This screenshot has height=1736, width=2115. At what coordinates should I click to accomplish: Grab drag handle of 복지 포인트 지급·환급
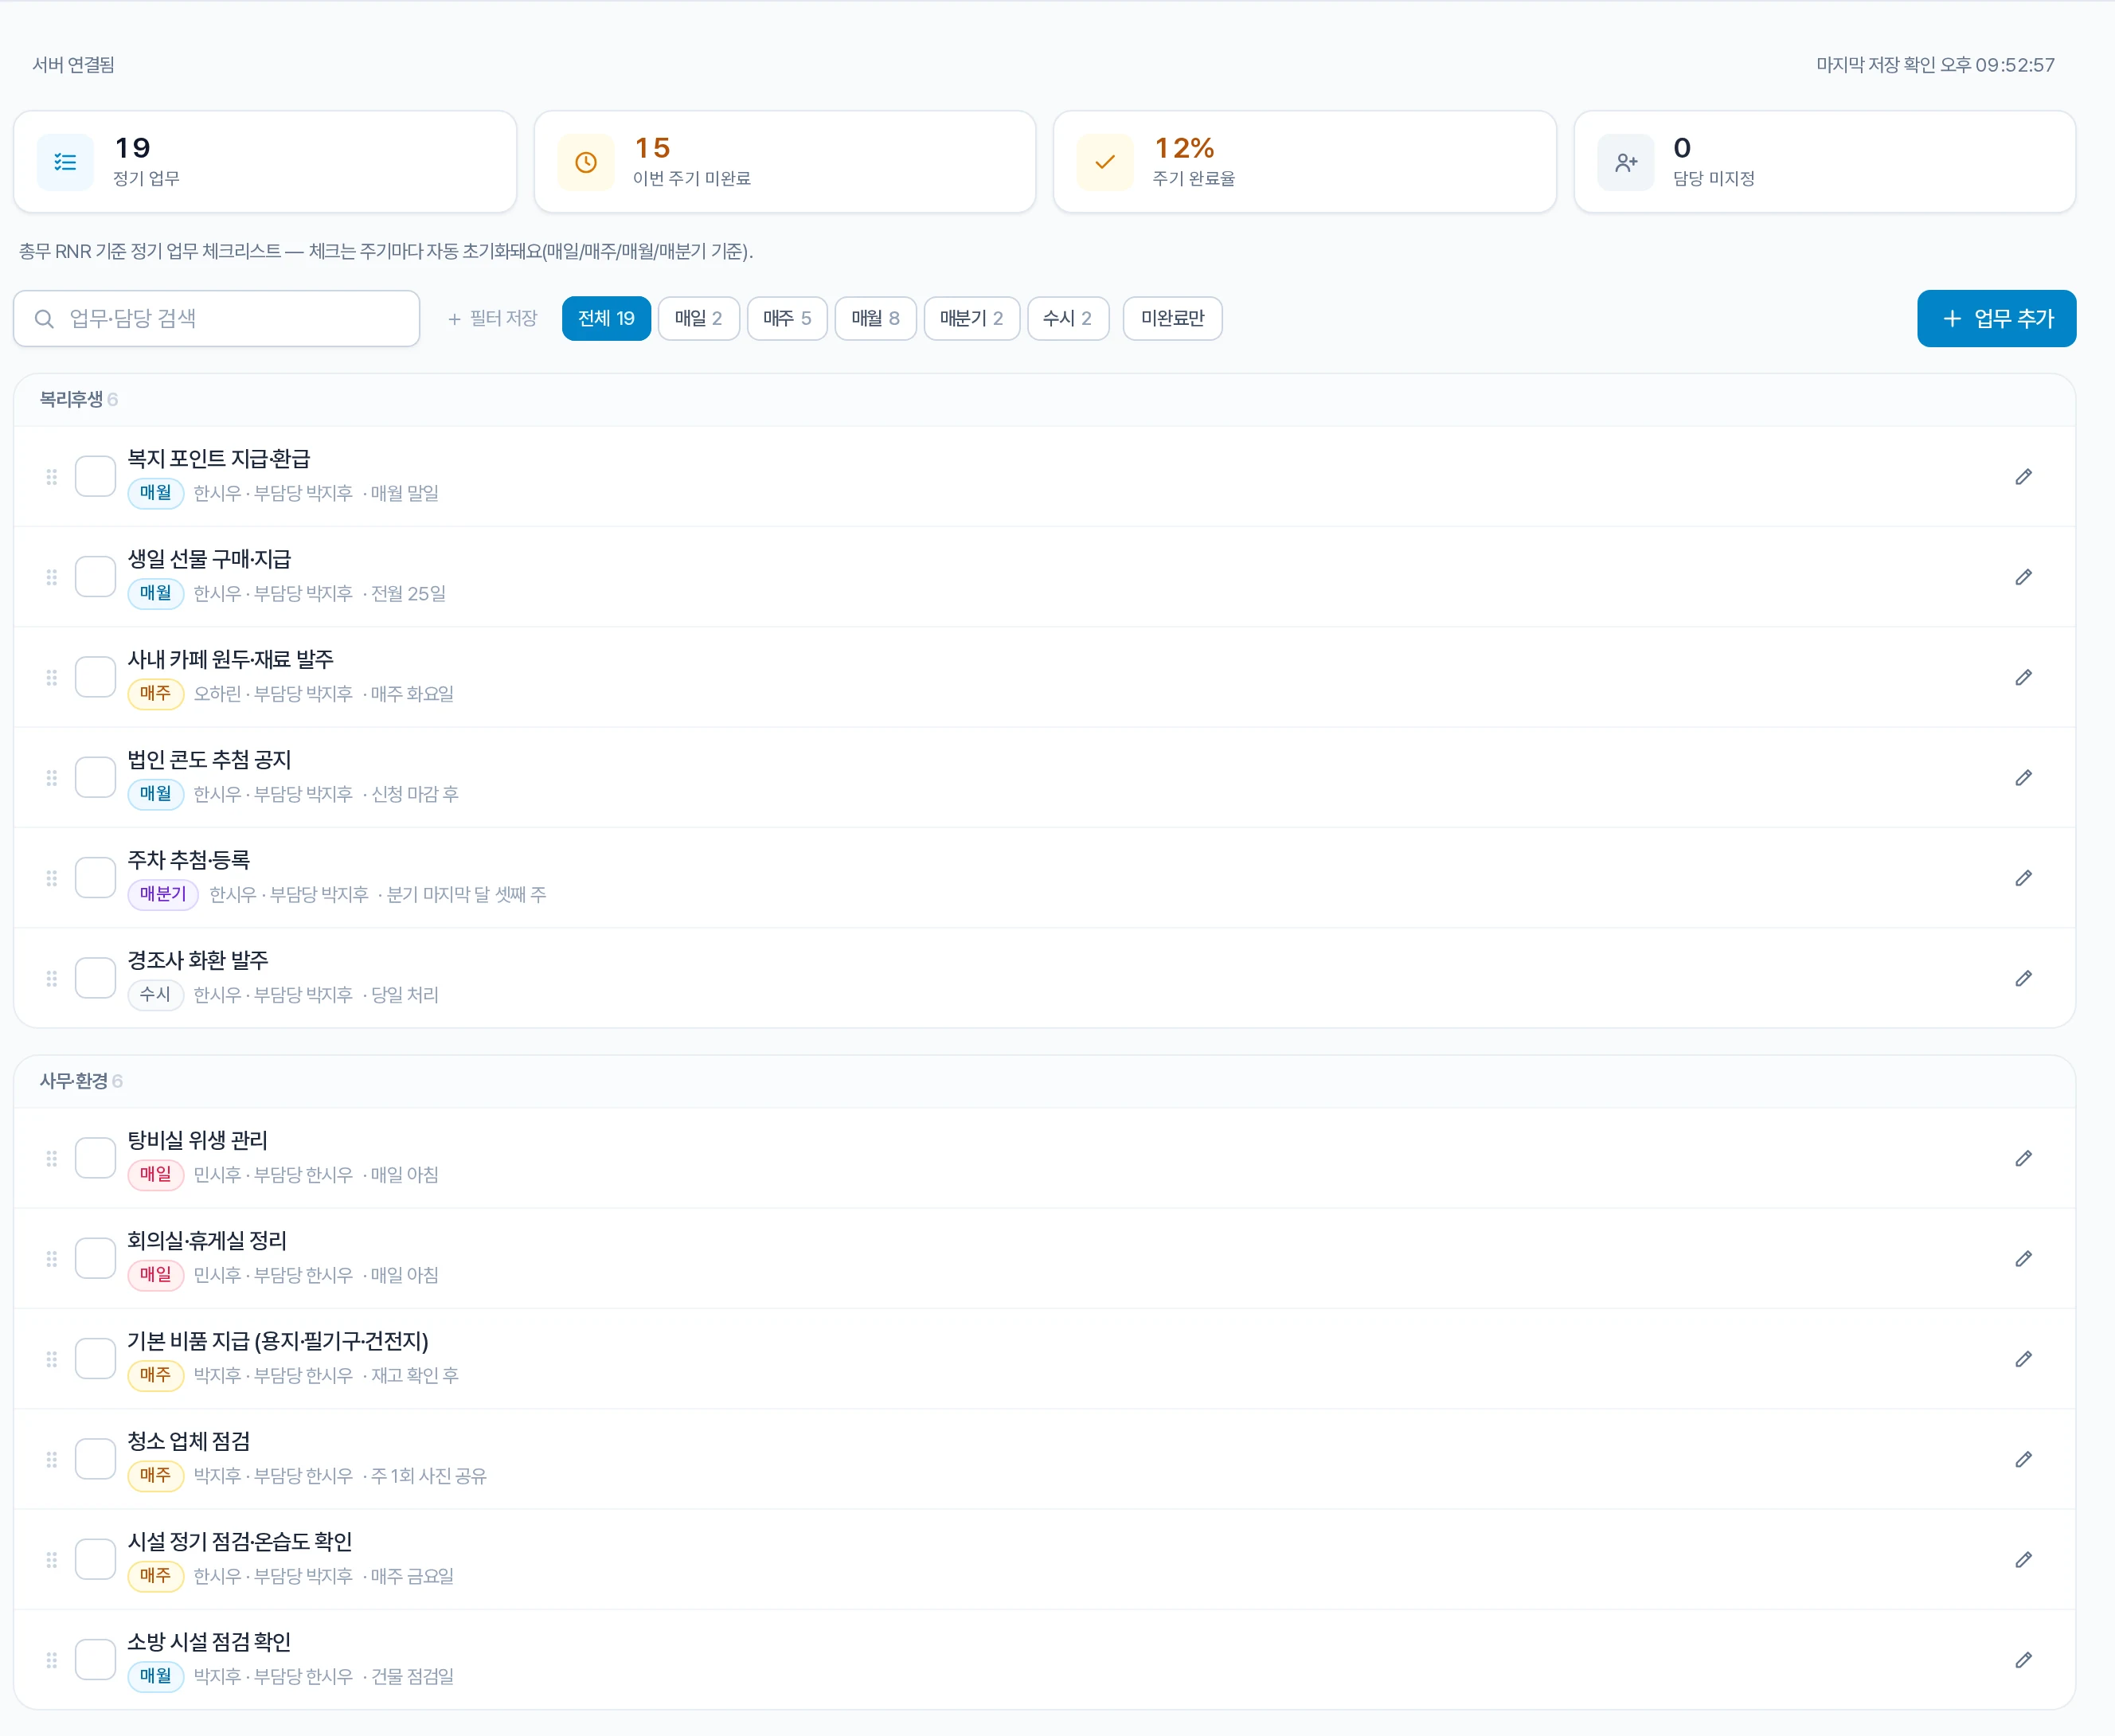coord(52,477)
